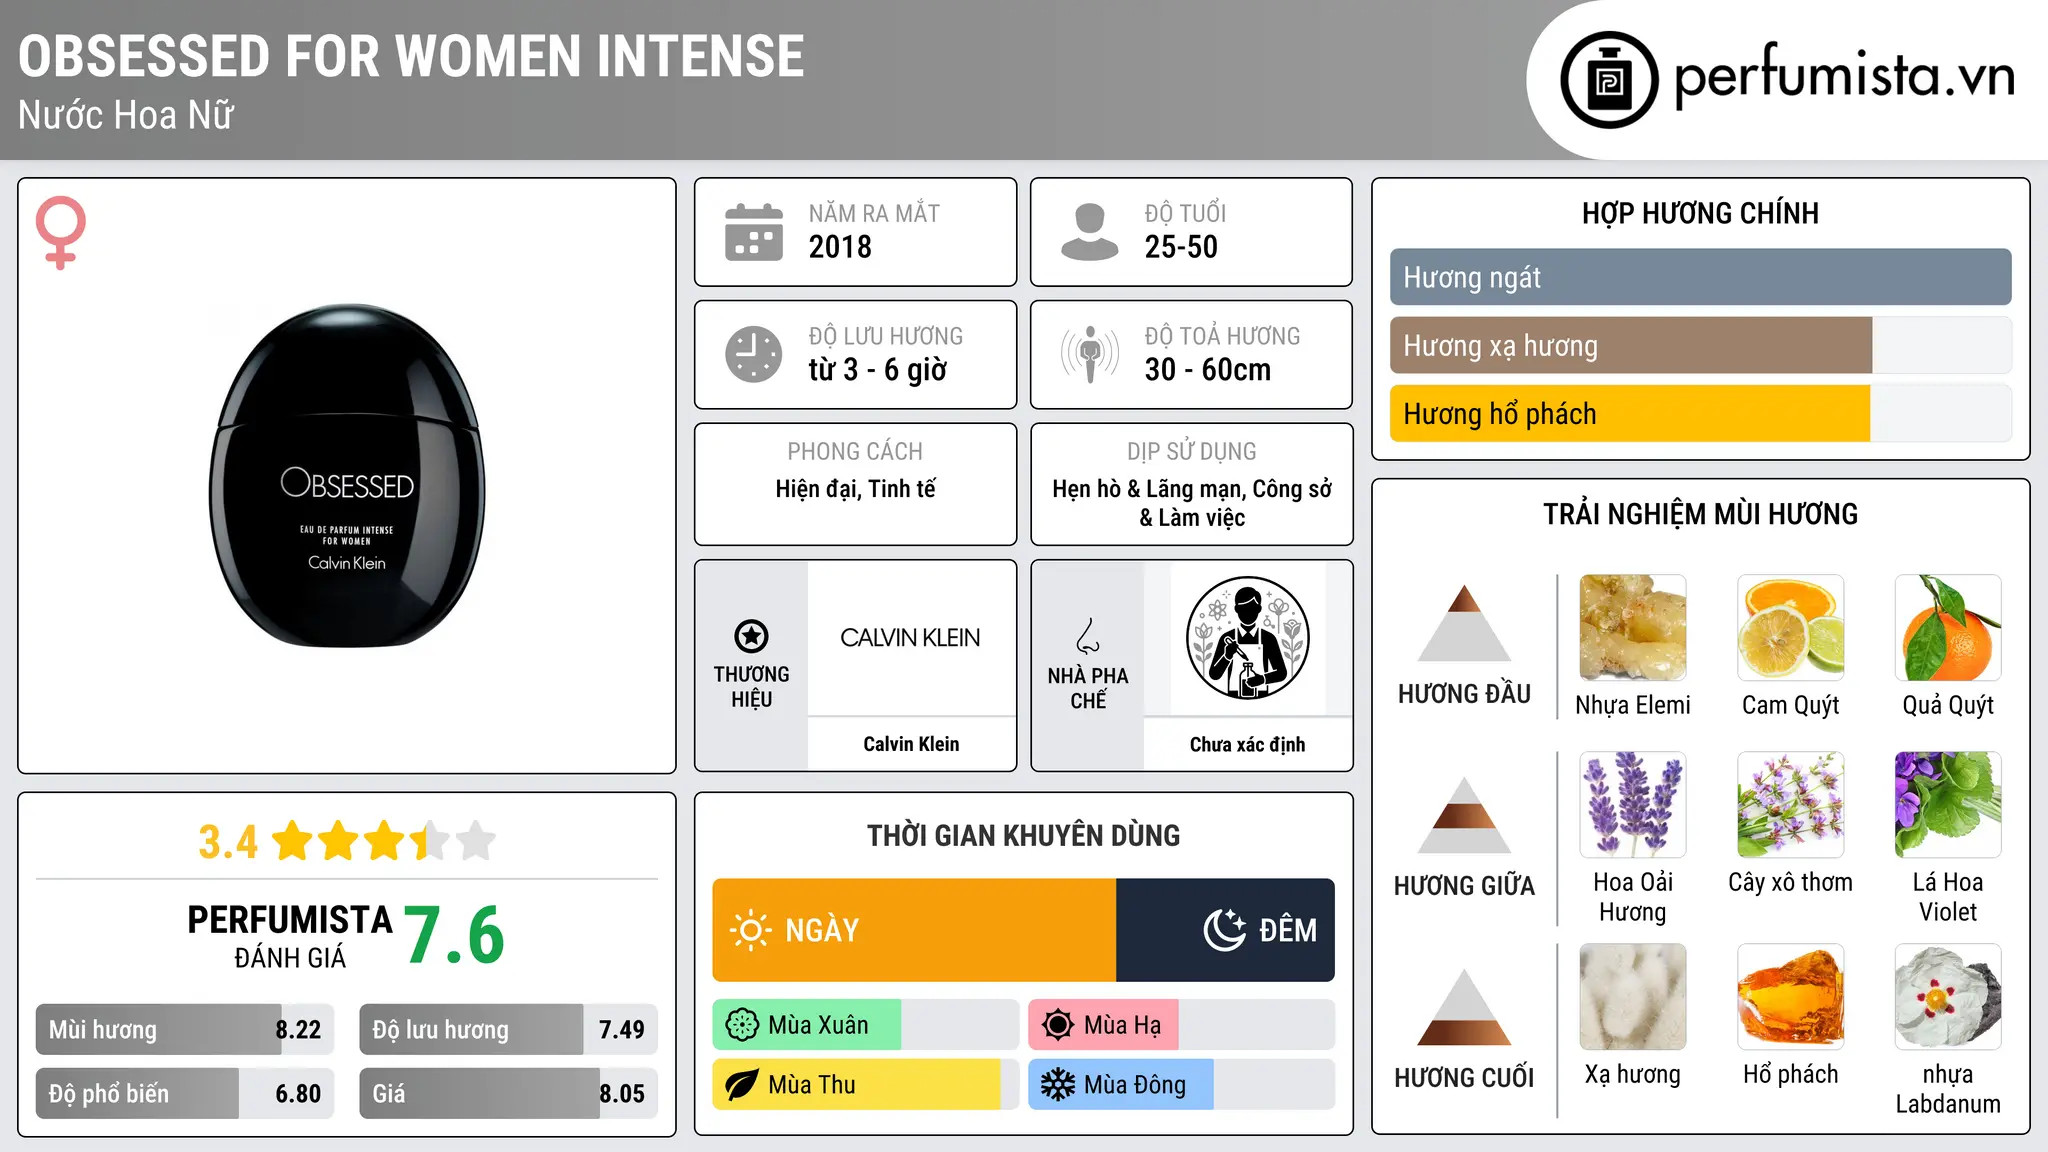Click the winter snowflake icon

click(x=1058, y=1085)
